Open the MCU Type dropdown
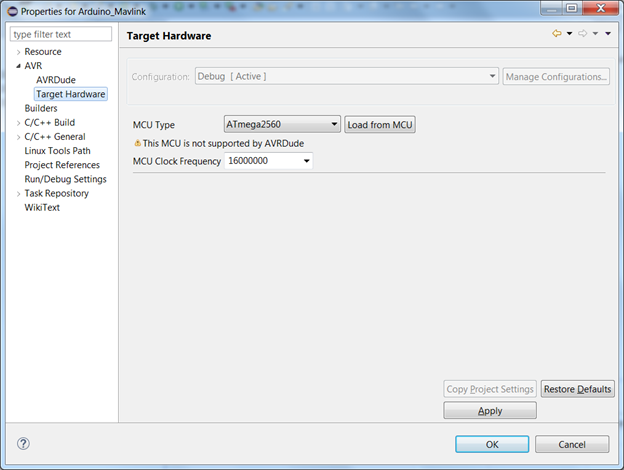The height and width of the screenshot is (470, 624). [x=282, y=125]
